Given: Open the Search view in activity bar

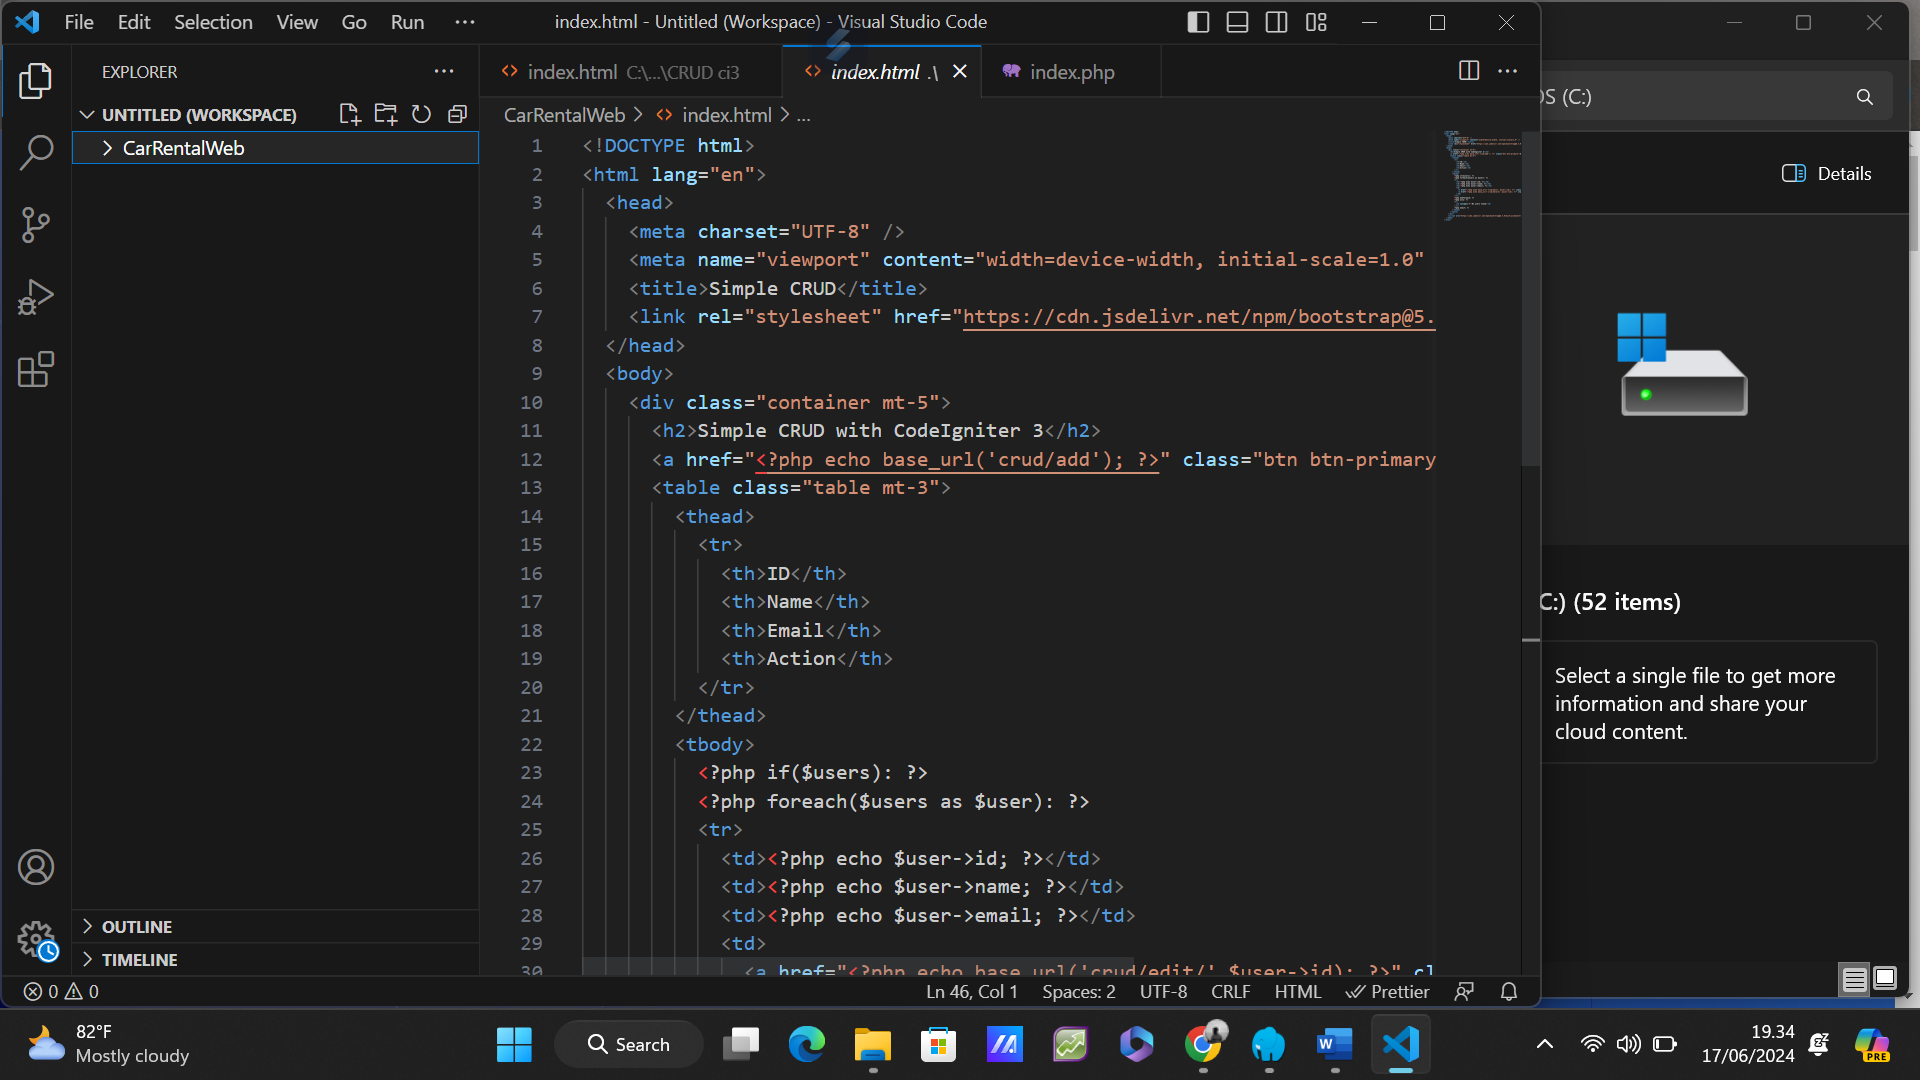Looking at the screenshot, I should point(36,153).
